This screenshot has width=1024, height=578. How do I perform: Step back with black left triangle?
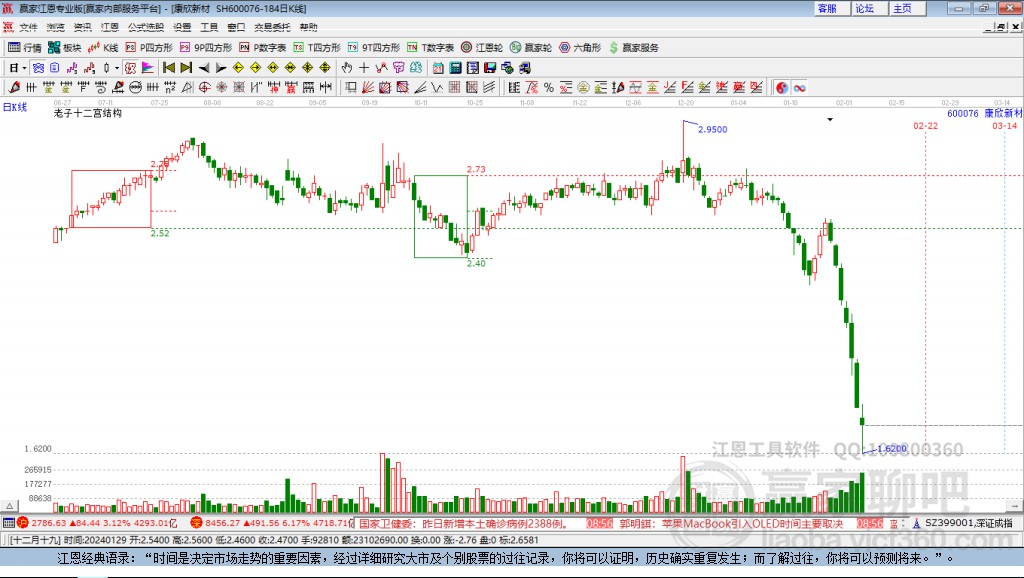point(204,68)
